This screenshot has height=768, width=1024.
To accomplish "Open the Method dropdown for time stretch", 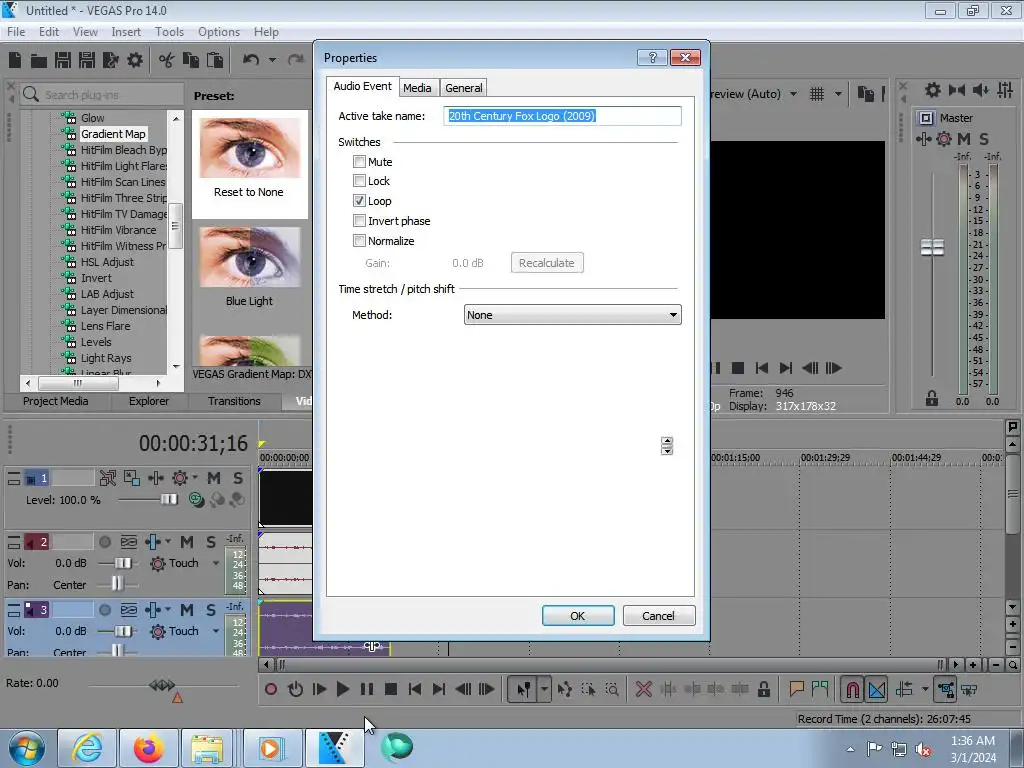I will [573, 315].
